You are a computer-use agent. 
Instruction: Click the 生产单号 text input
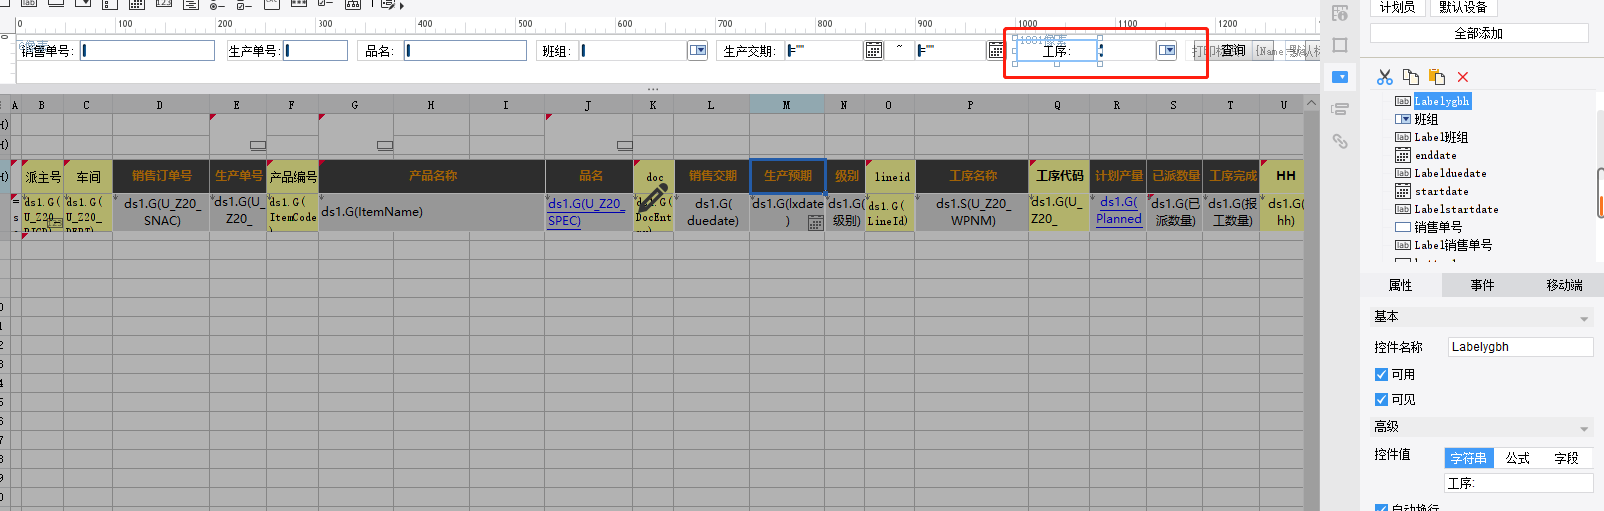pos(316,50)
